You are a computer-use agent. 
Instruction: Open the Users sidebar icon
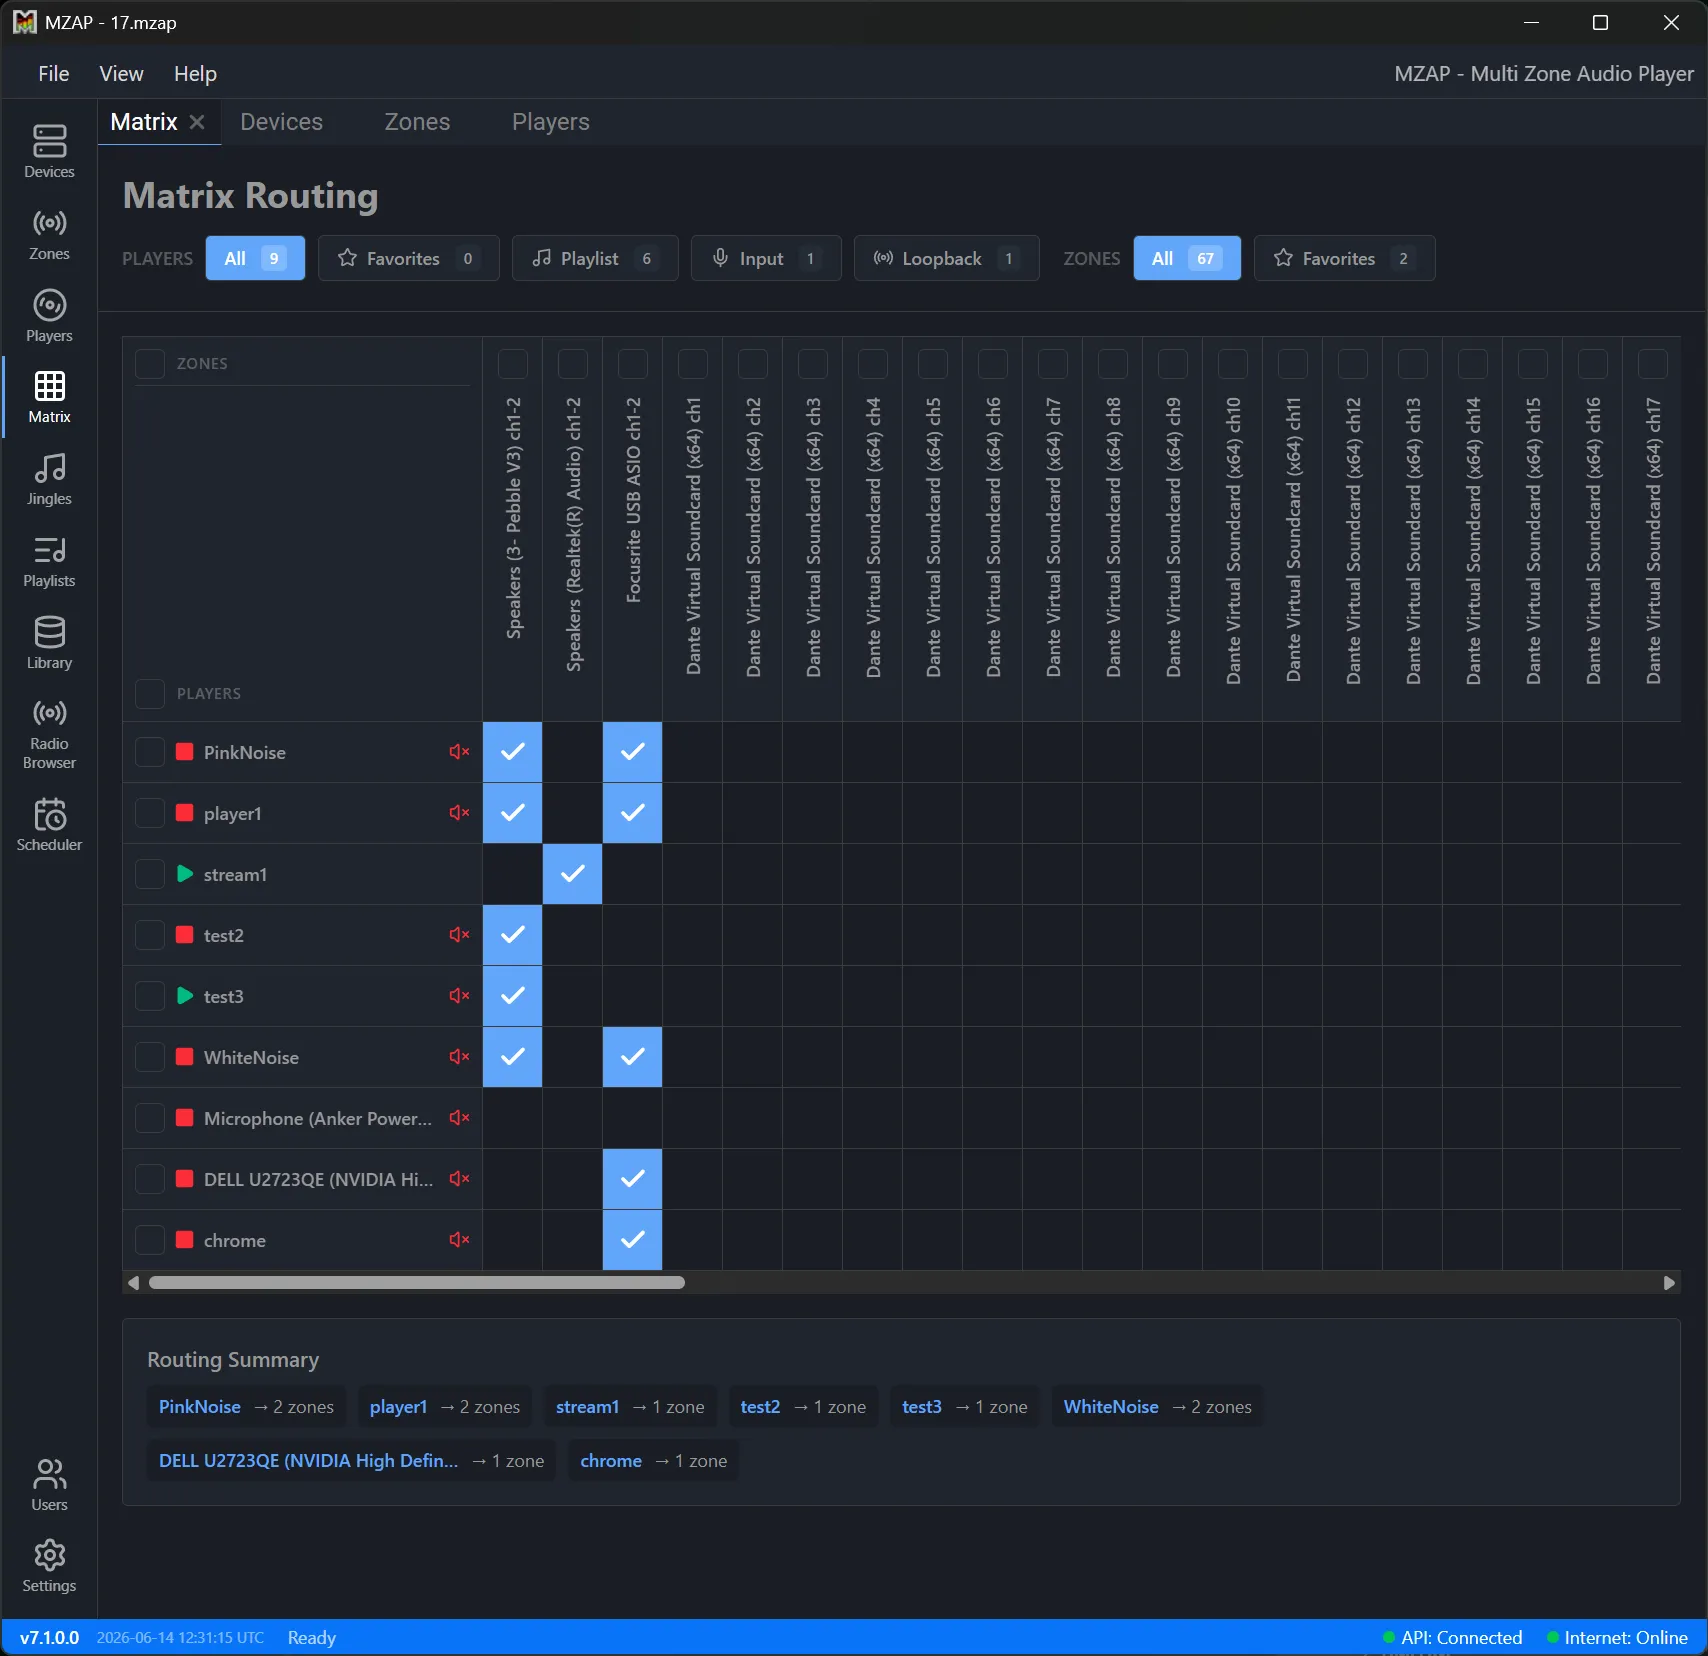tap(49, 1485)
